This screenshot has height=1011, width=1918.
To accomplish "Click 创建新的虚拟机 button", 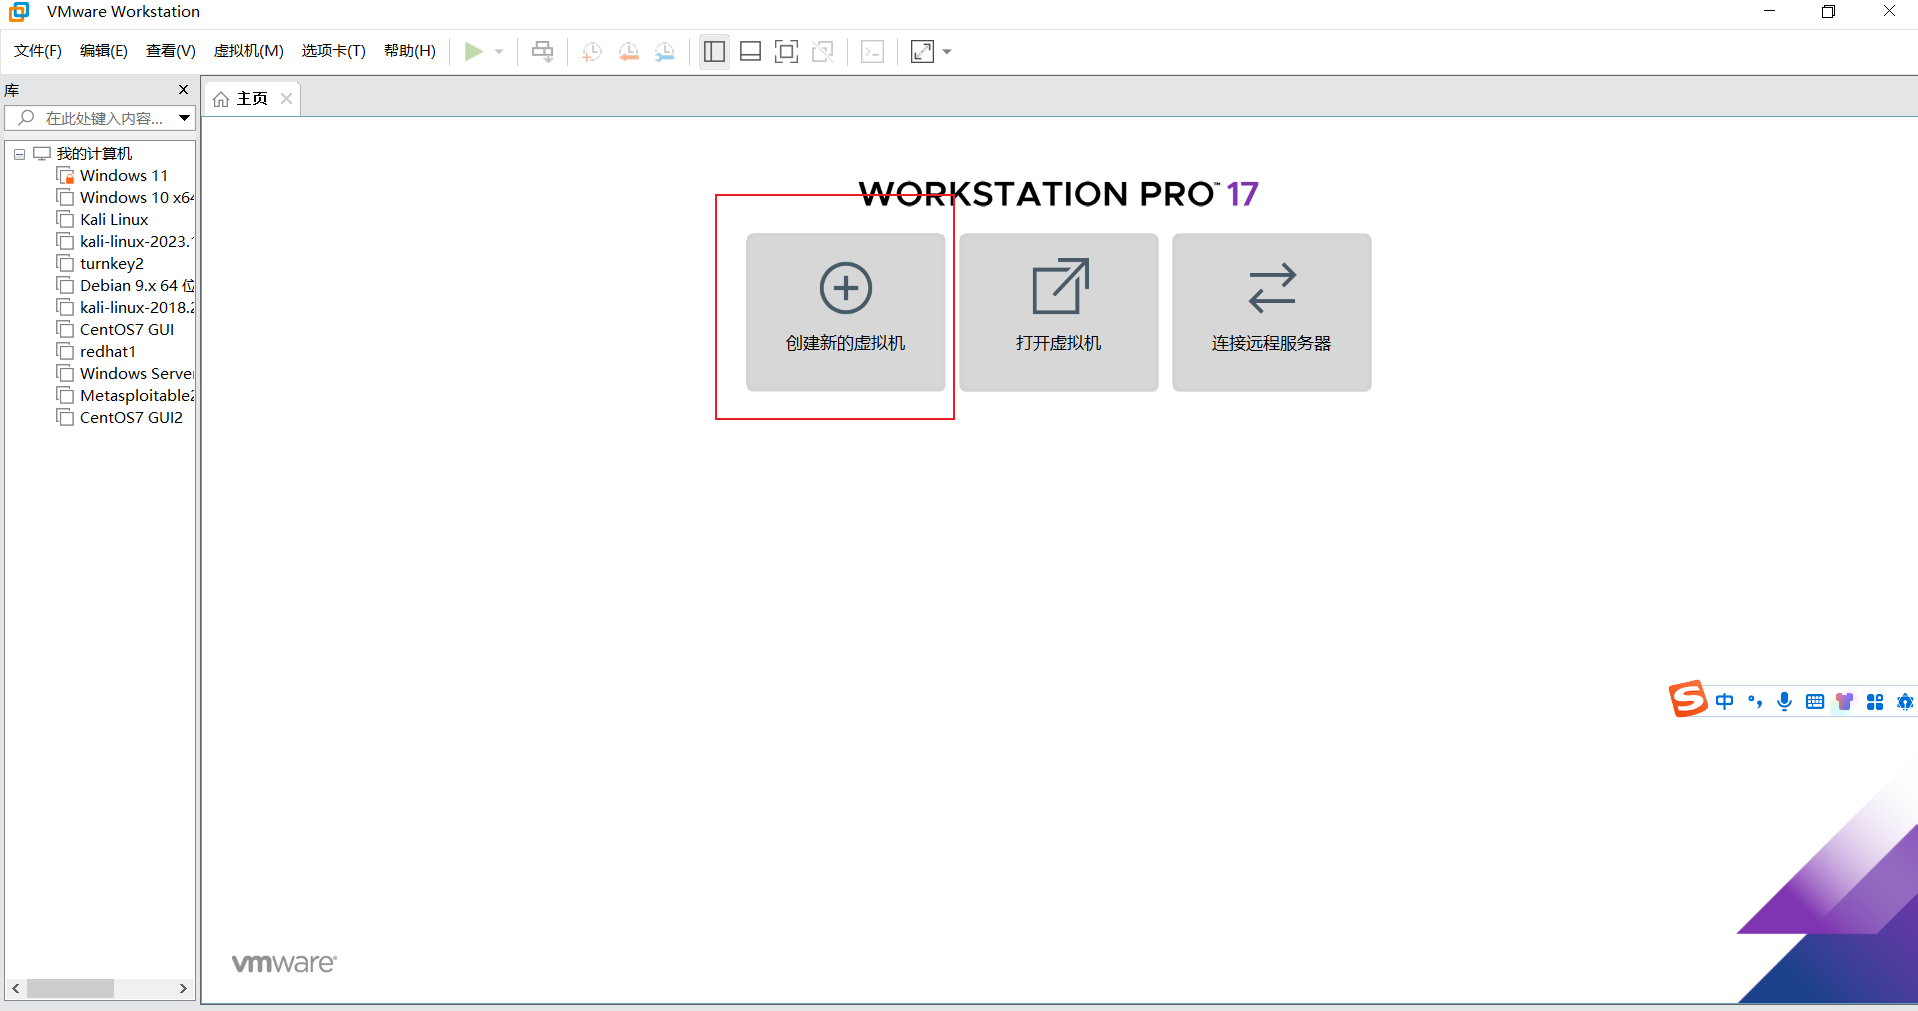I will [845, 312].
